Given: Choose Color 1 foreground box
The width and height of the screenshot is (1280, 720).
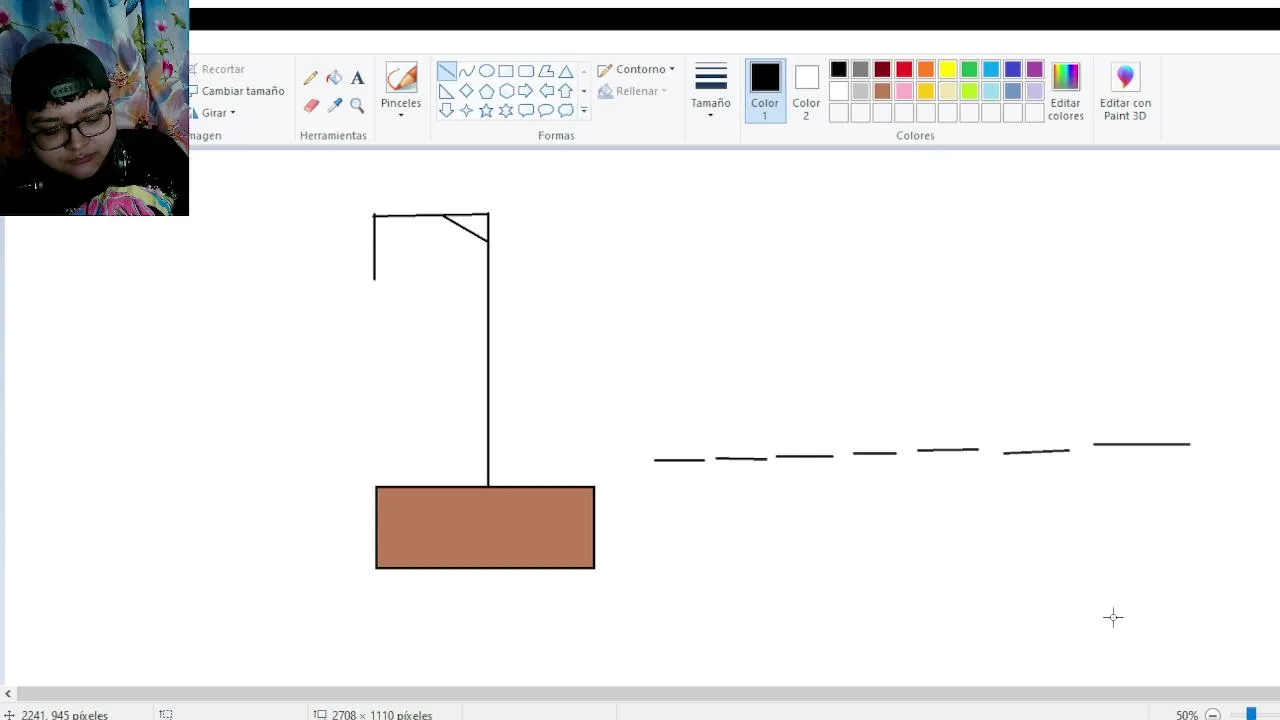Looking at the screenshot, I should coord(765,90).
